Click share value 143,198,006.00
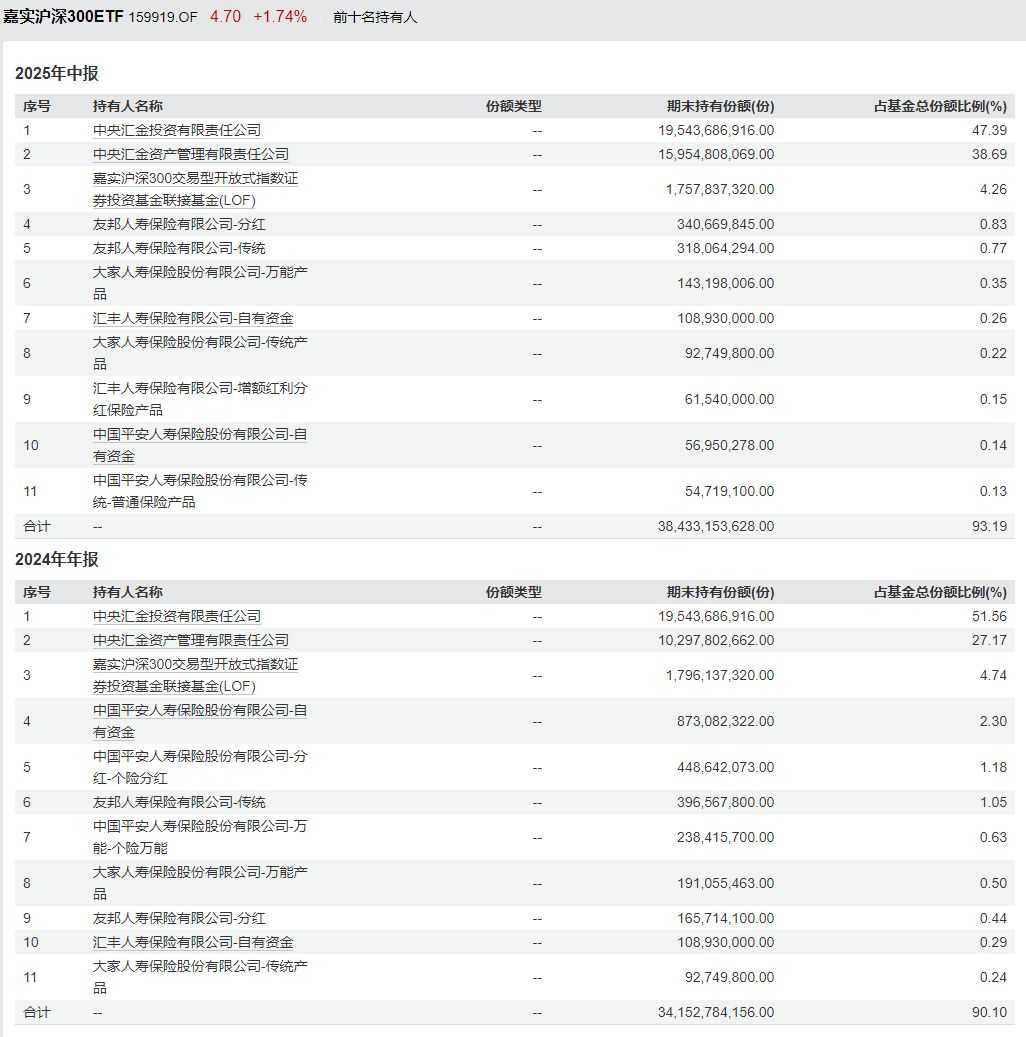The width and height of the screenshot is (1026, 1037). pyautogui.click(x=726, y=283)
